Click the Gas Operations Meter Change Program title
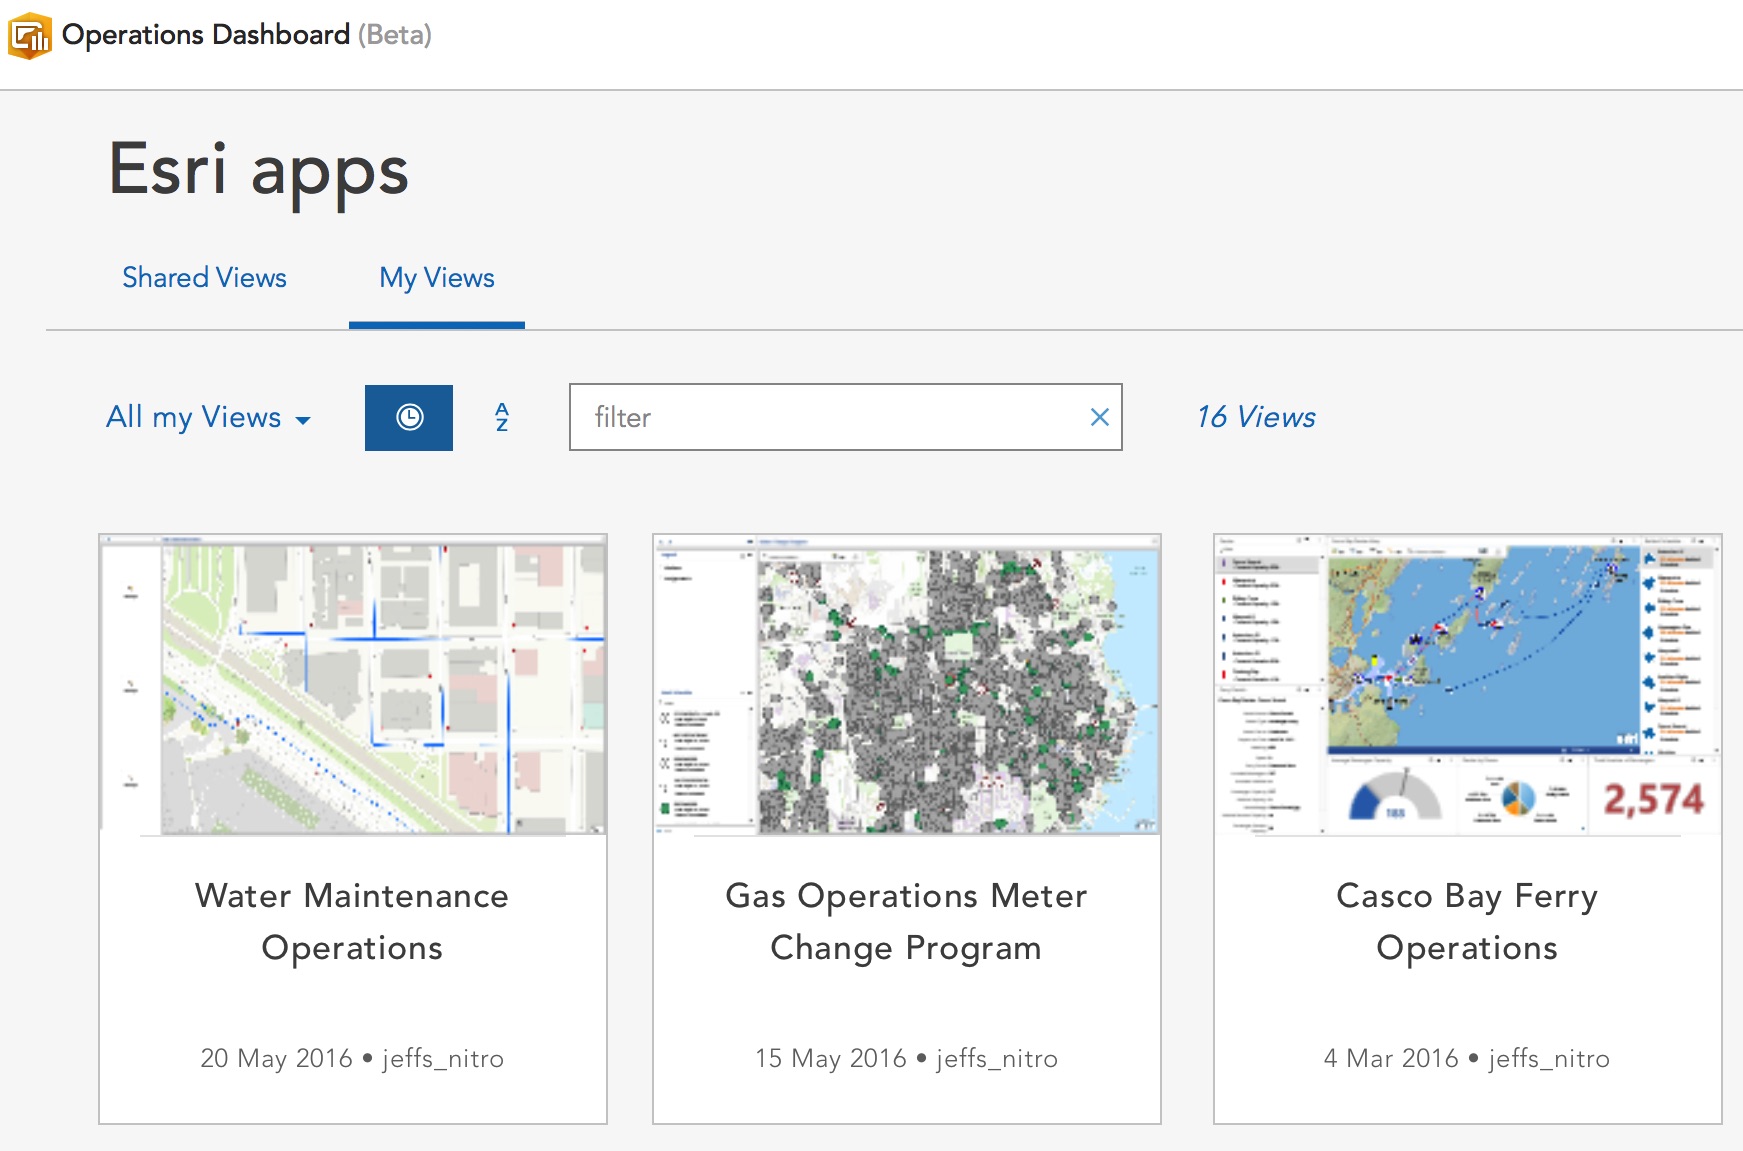This screenshot has width=1743, height=1151. coord(906,921)
